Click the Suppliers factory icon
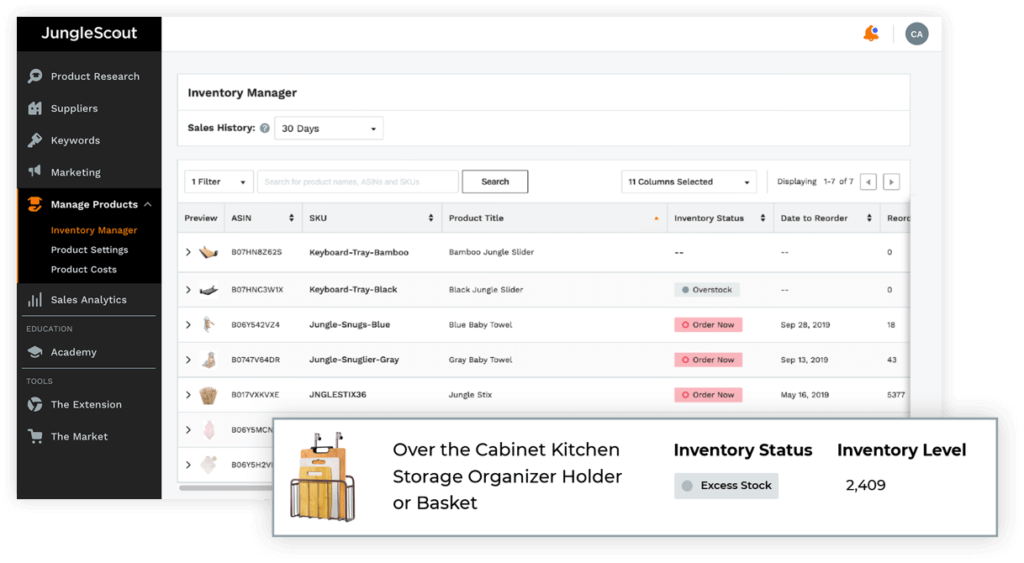 tap(35, 108)
